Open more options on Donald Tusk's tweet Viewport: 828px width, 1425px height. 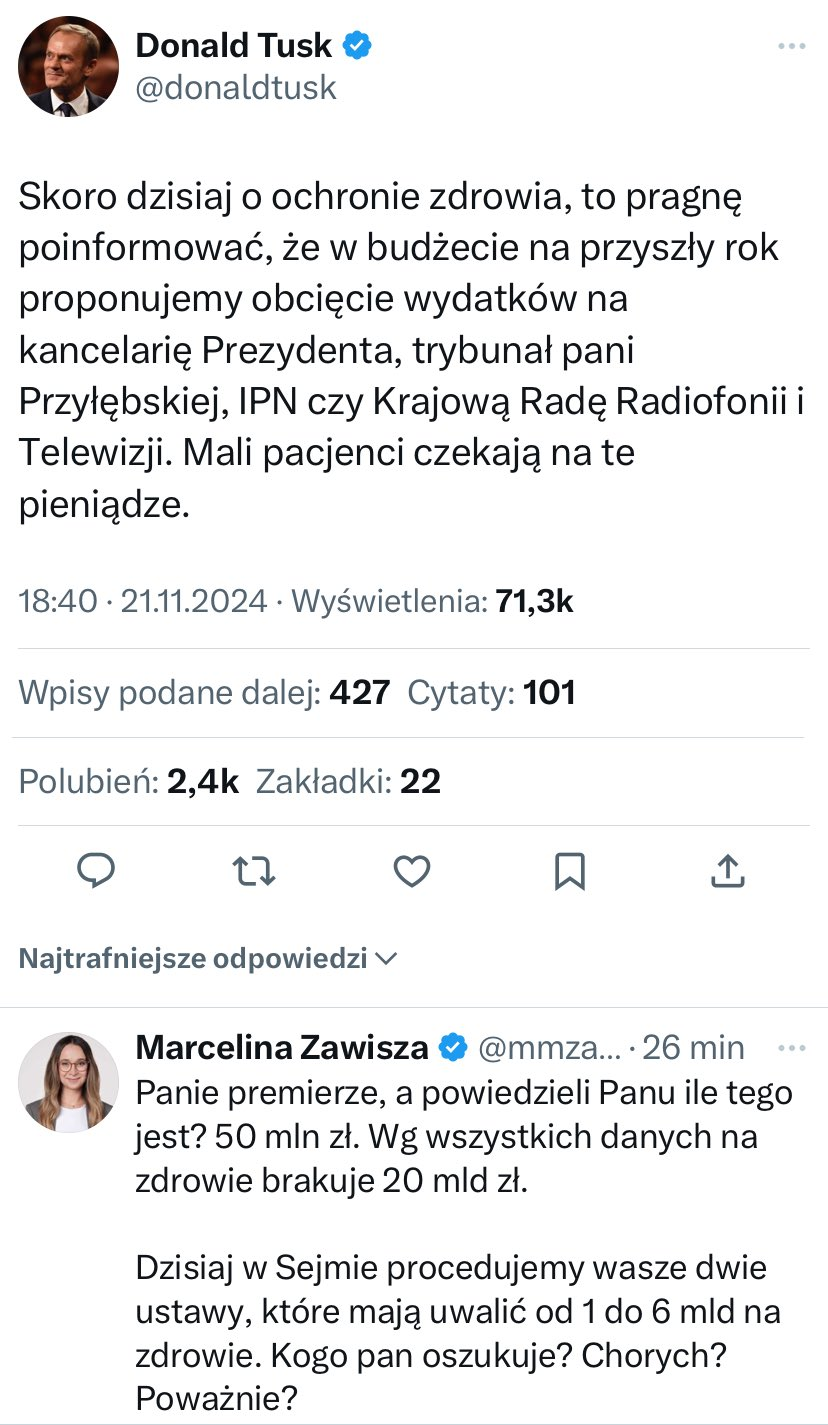click(x=791, y=47)
